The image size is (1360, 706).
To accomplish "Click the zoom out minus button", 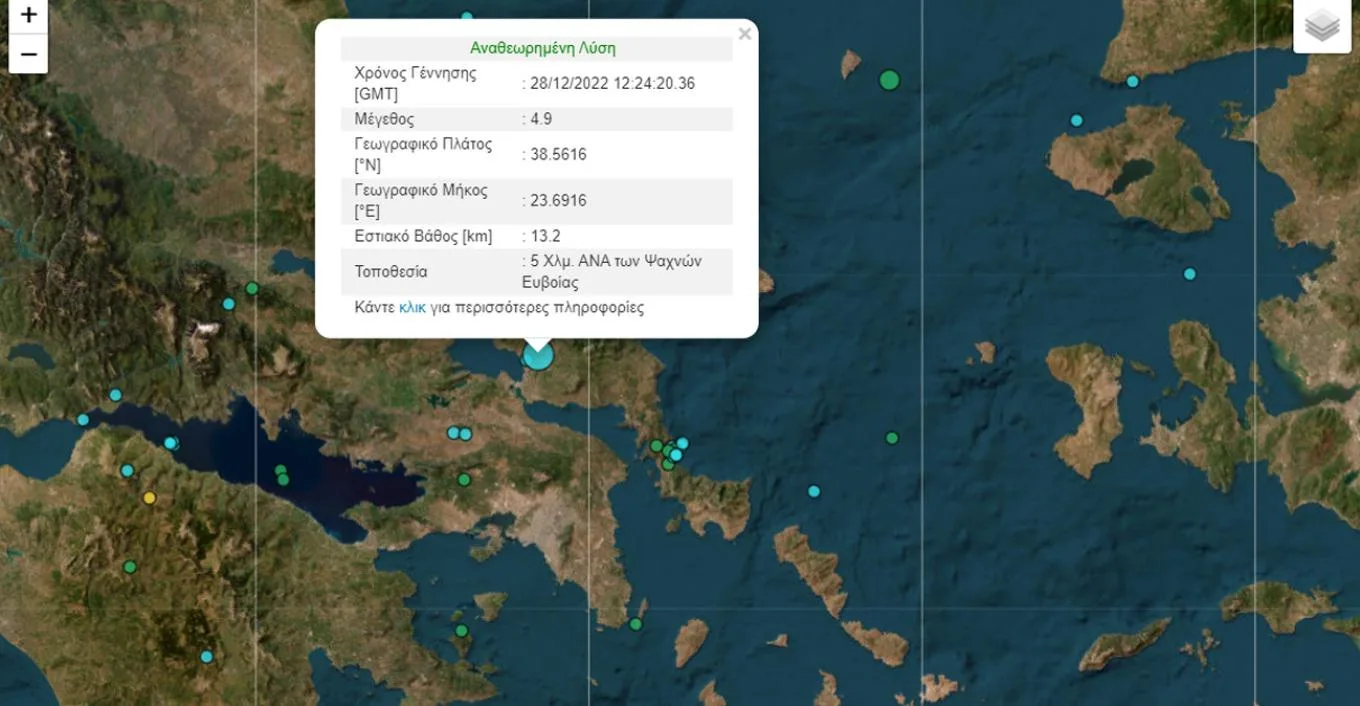I will pyautogui.click(x=28, y=54).
